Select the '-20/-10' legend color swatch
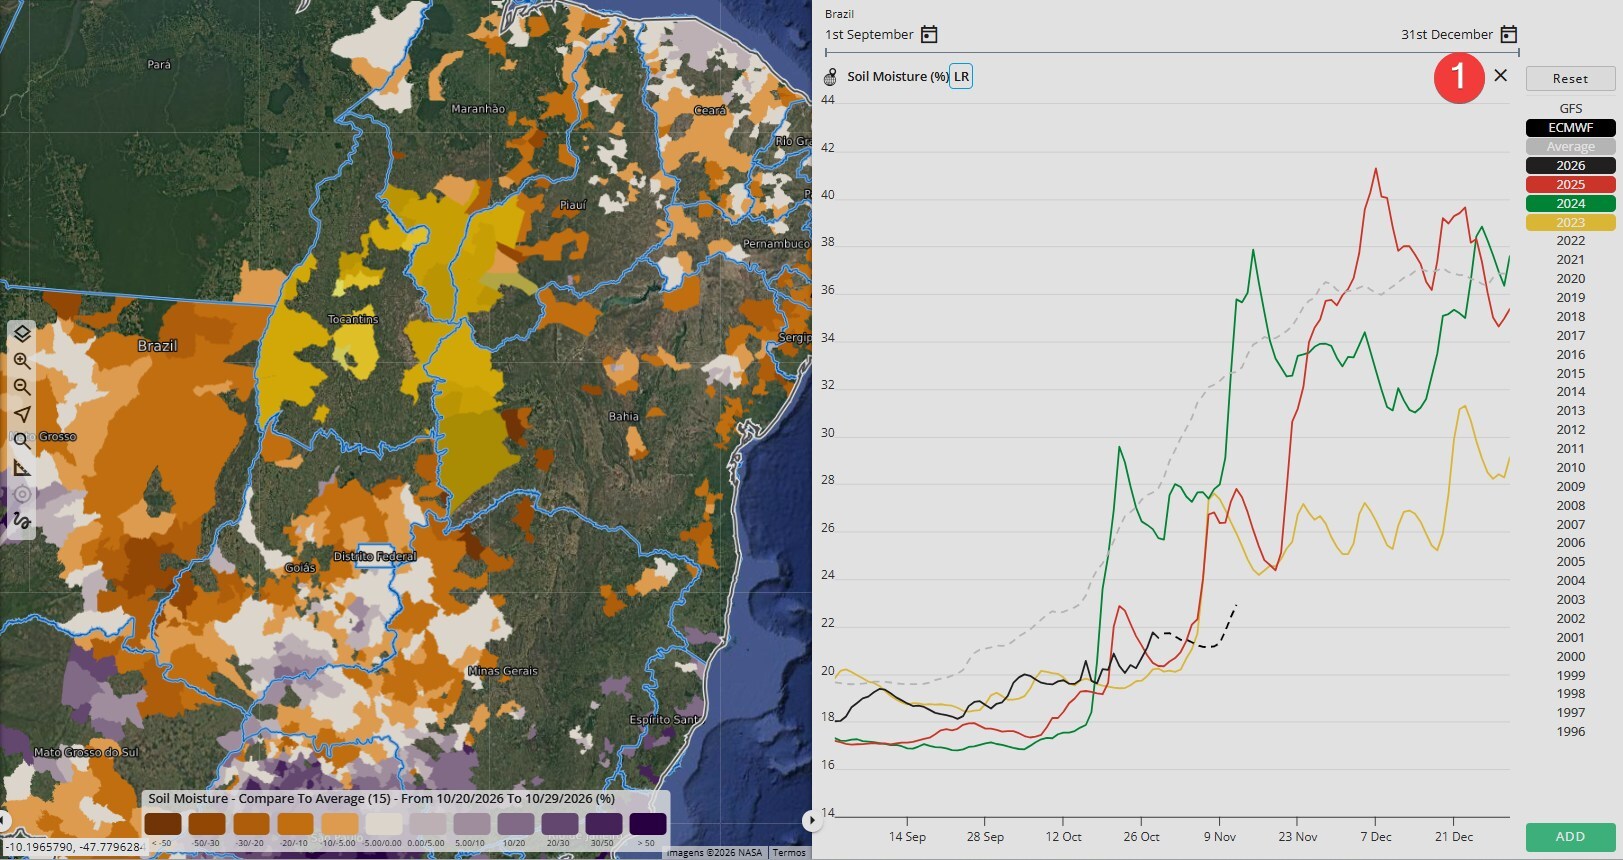 296,824
